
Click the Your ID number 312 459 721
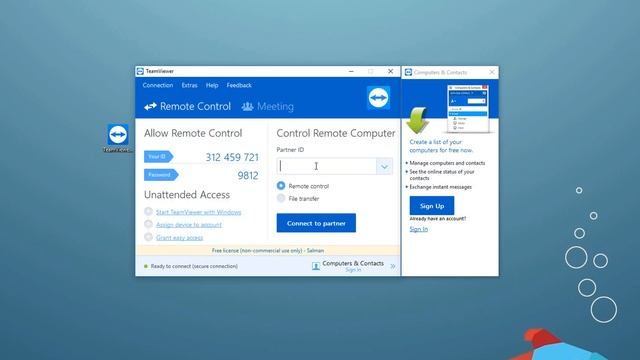coord(232,157)
